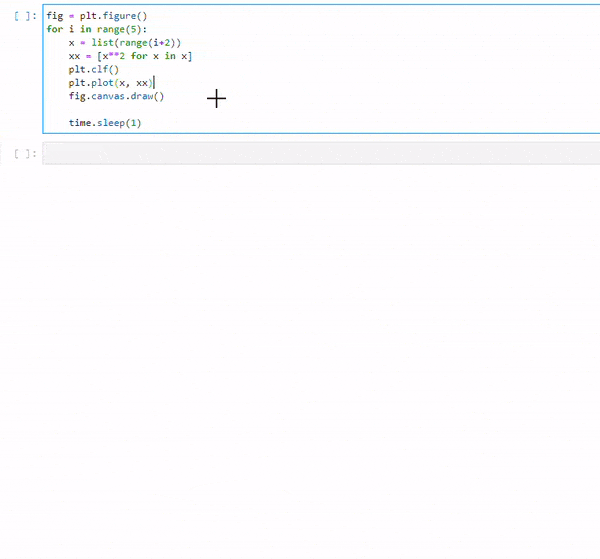Click the line 'xx = [x**2 for x in x]'
This screenshot has width=600, height=559.
(130, 56)
